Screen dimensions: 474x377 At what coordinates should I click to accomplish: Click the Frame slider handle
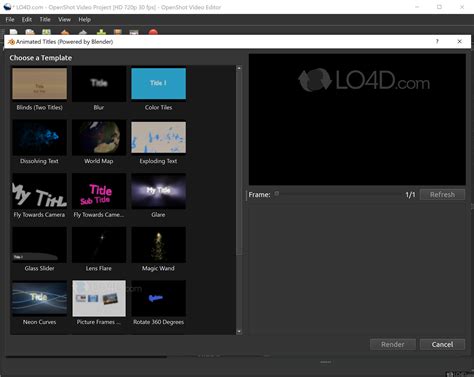pyautogui.click(x=277, y=194)
